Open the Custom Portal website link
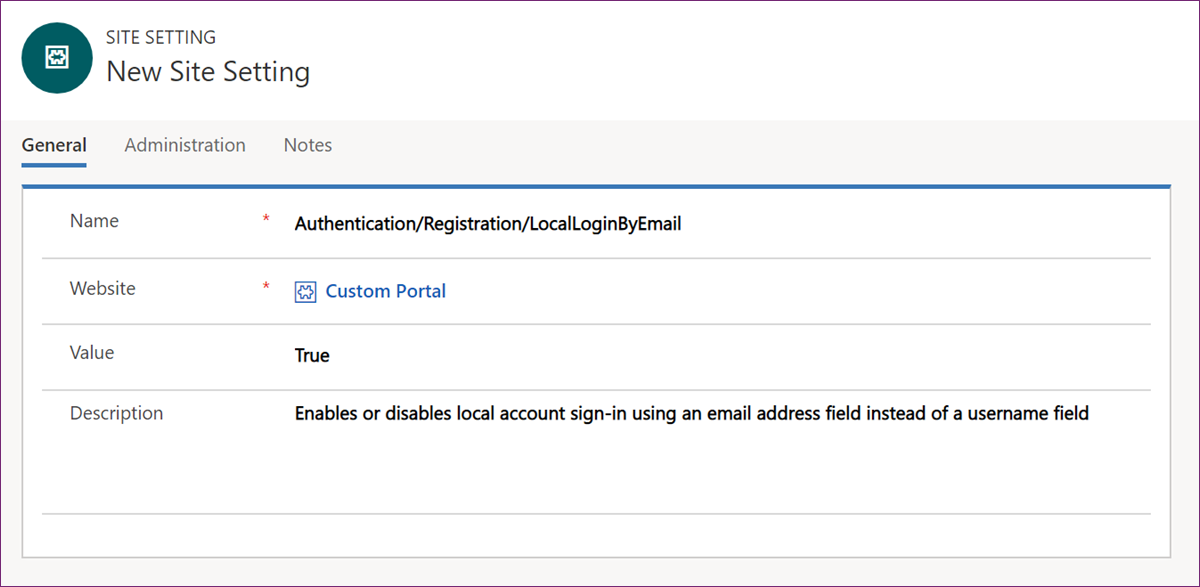The width and height of the screenshot is (1200, 587). [x=385, y=292]
